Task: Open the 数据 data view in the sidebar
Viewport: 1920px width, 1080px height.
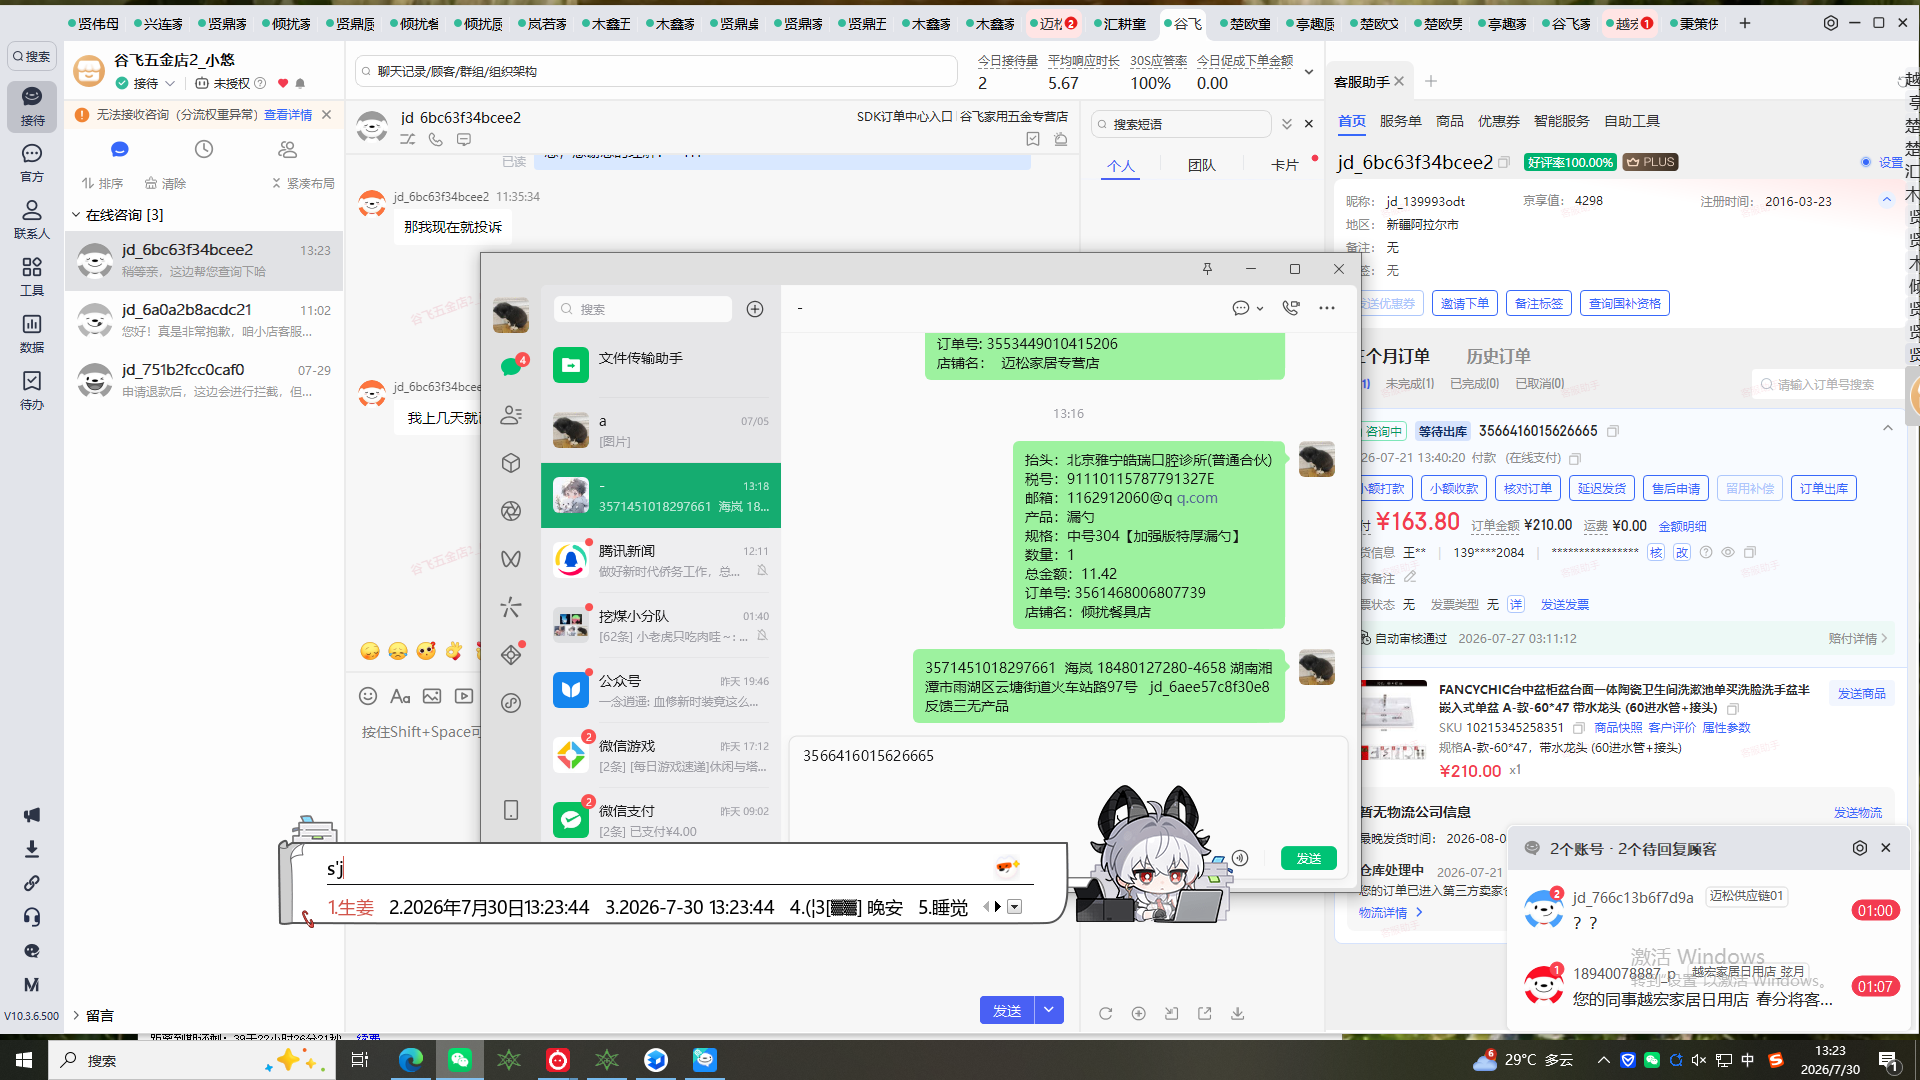Action: (32, 333)
